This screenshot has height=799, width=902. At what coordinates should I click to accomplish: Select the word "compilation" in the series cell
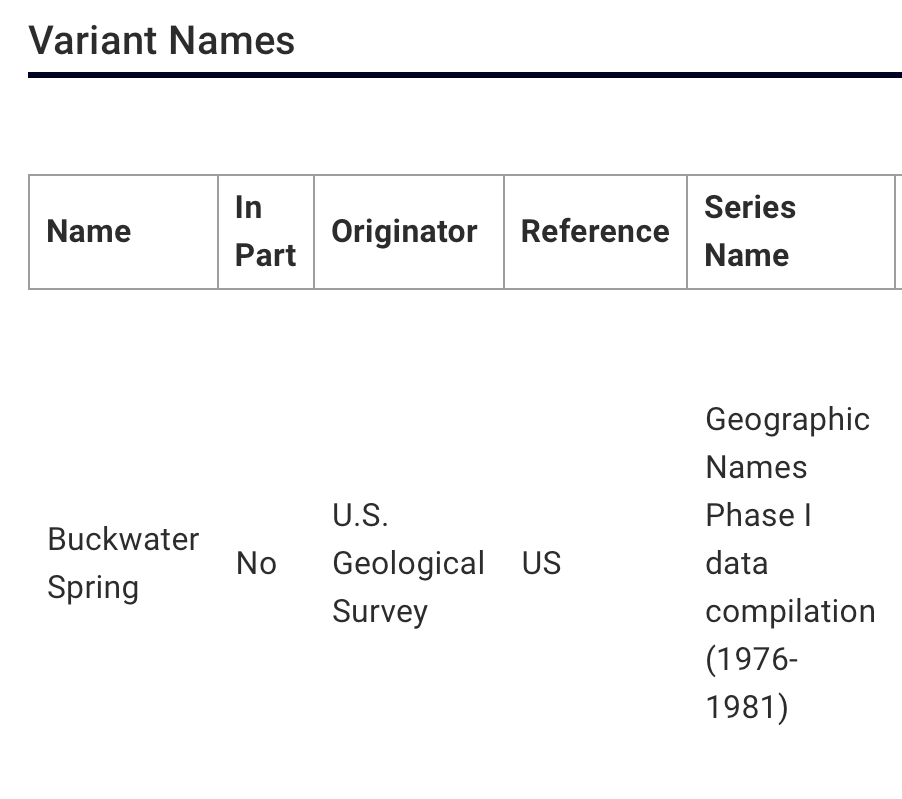(790, 611)
